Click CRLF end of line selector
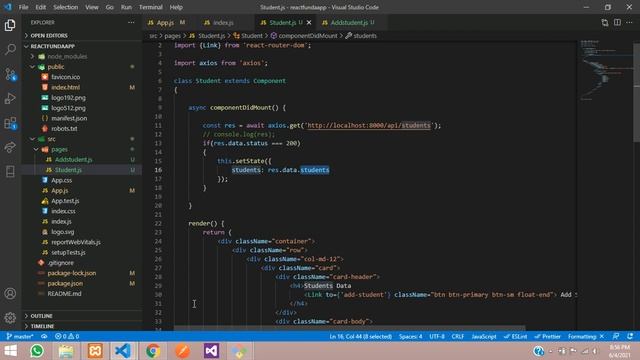The height and width of the screenshot is (360, 640). pyautogui.click(x=458, y=336)
